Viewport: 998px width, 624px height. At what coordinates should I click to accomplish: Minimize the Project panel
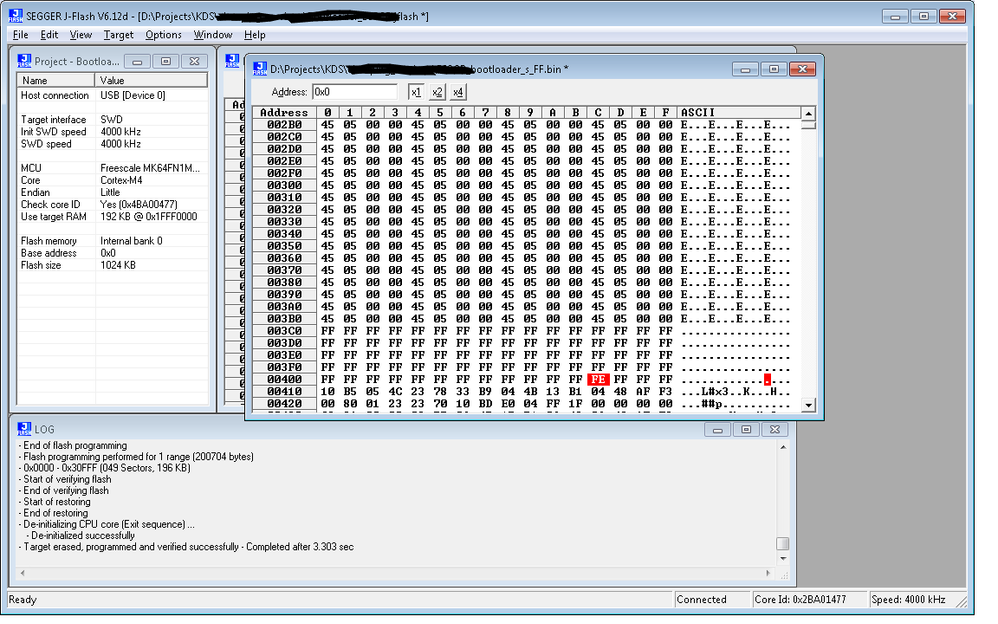point(137,61)
